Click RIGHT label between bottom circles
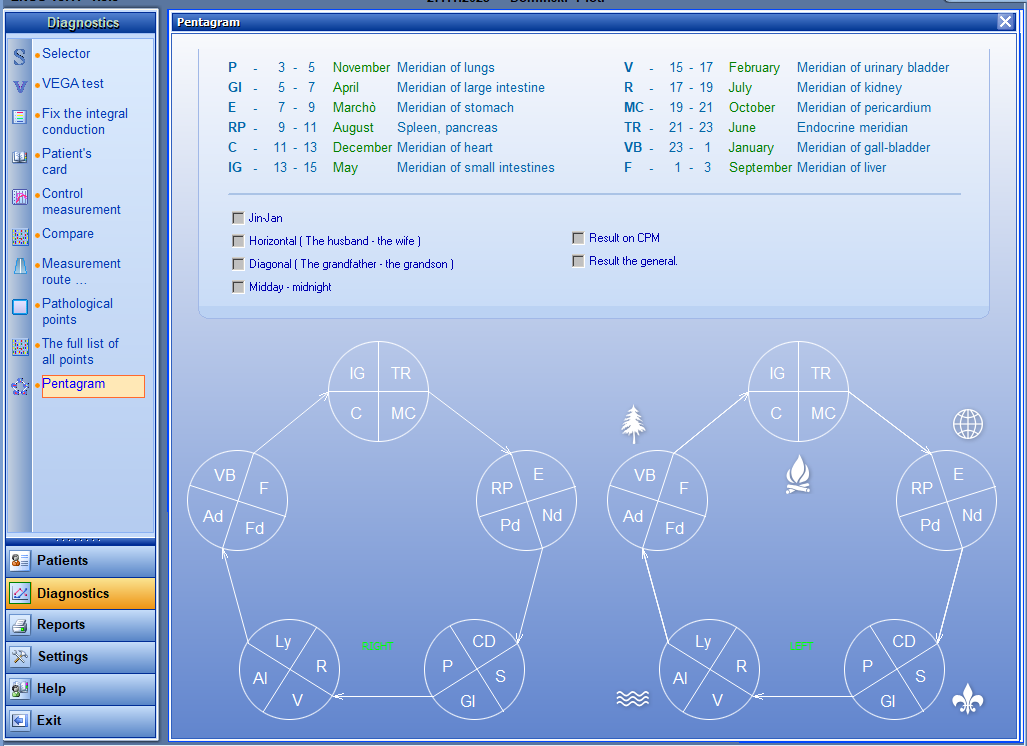The height and width of the screenshot is (746, 1027). click(377, 646)
